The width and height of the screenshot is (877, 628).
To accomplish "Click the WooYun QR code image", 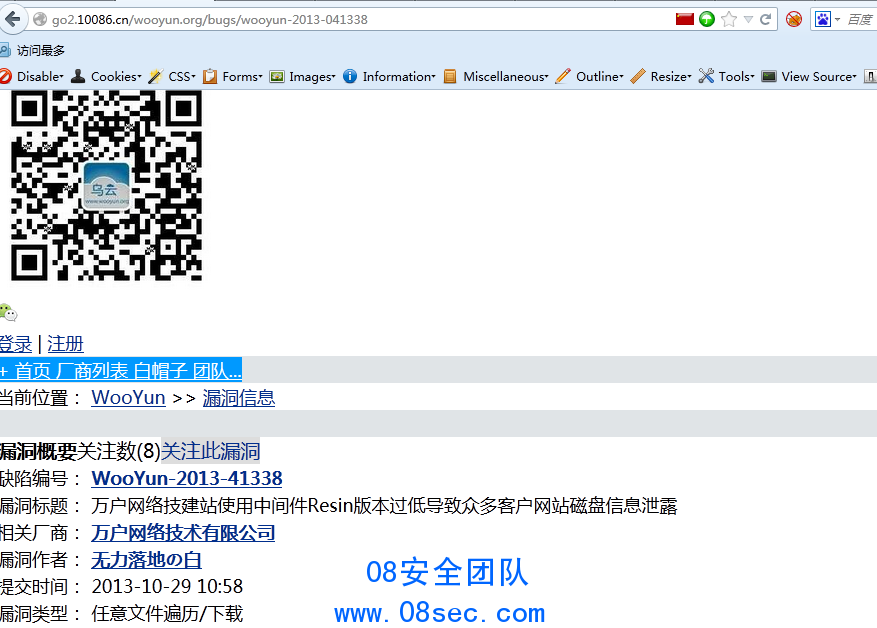I will pyautogui.click(x=106, y=185).
